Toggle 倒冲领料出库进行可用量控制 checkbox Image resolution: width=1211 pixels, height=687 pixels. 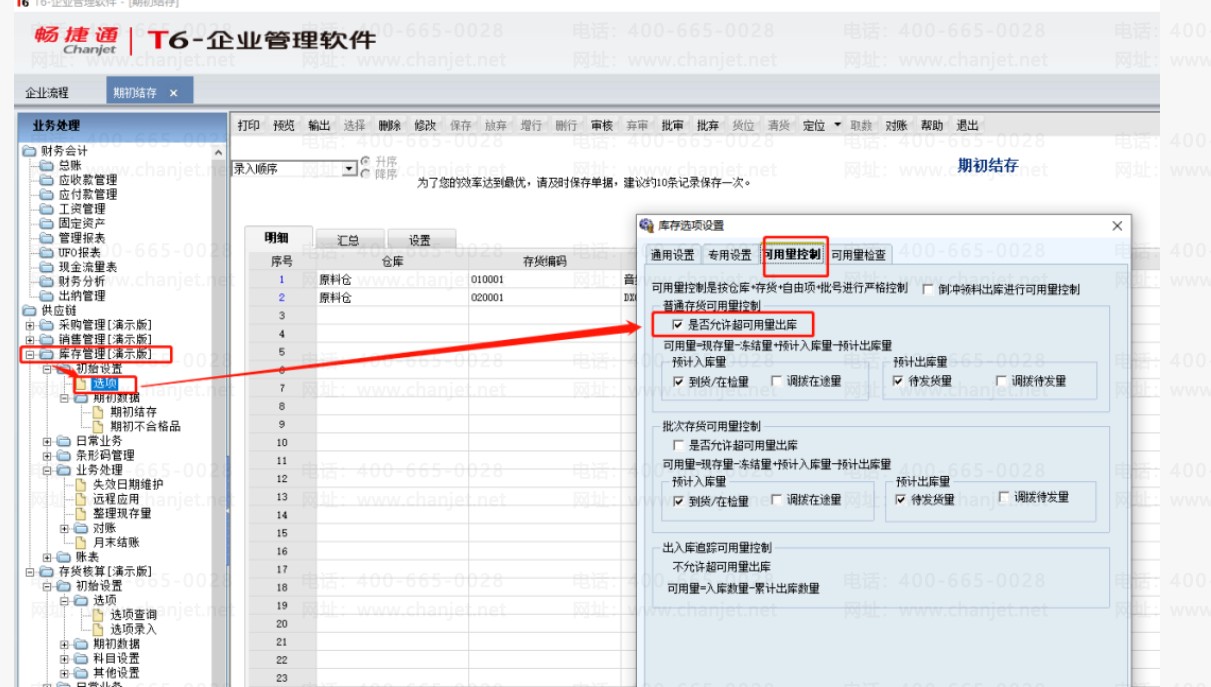click(x=929, y=290)
